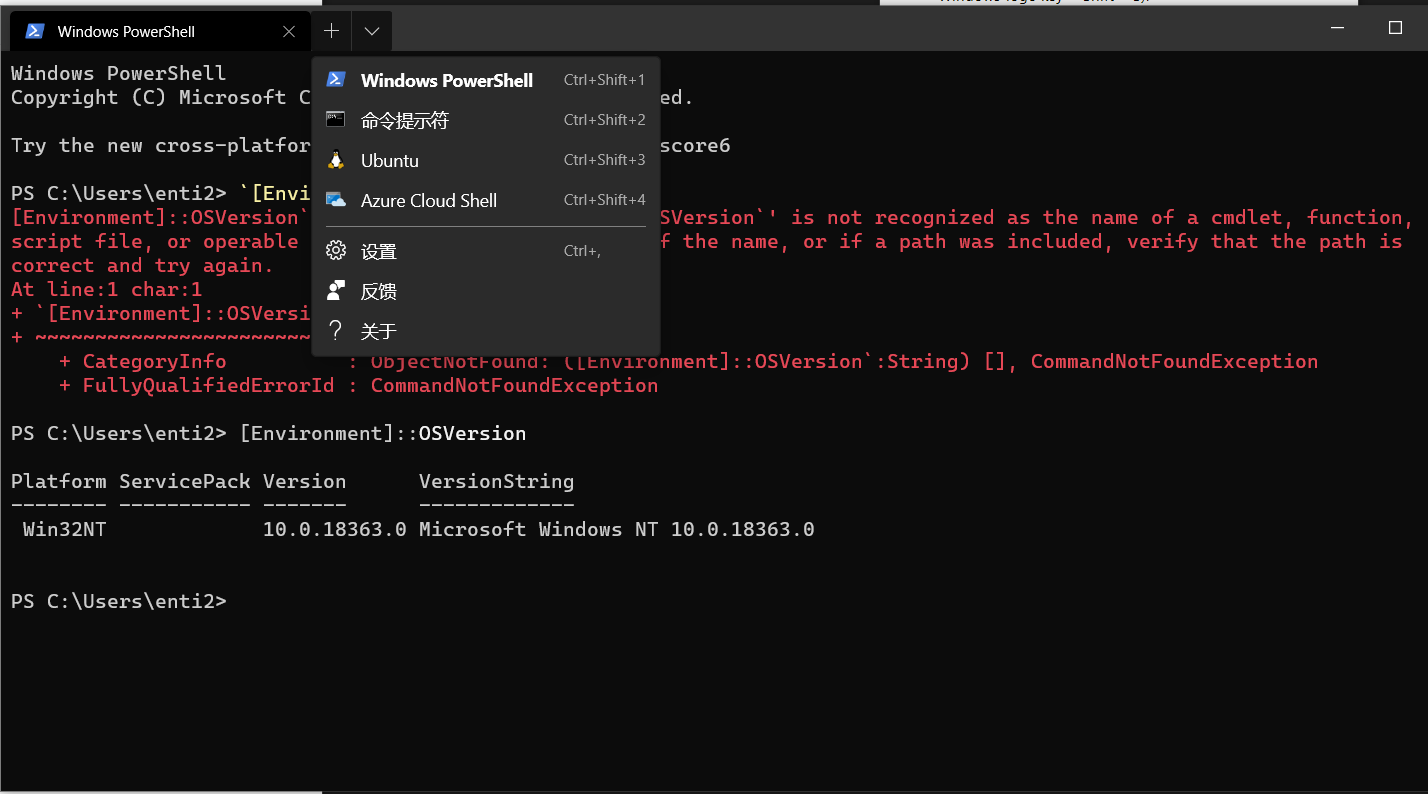Click the CommandNotFoundException error text
The width and height of the screenshot is (1428, 794).
(x=513, y=385)
